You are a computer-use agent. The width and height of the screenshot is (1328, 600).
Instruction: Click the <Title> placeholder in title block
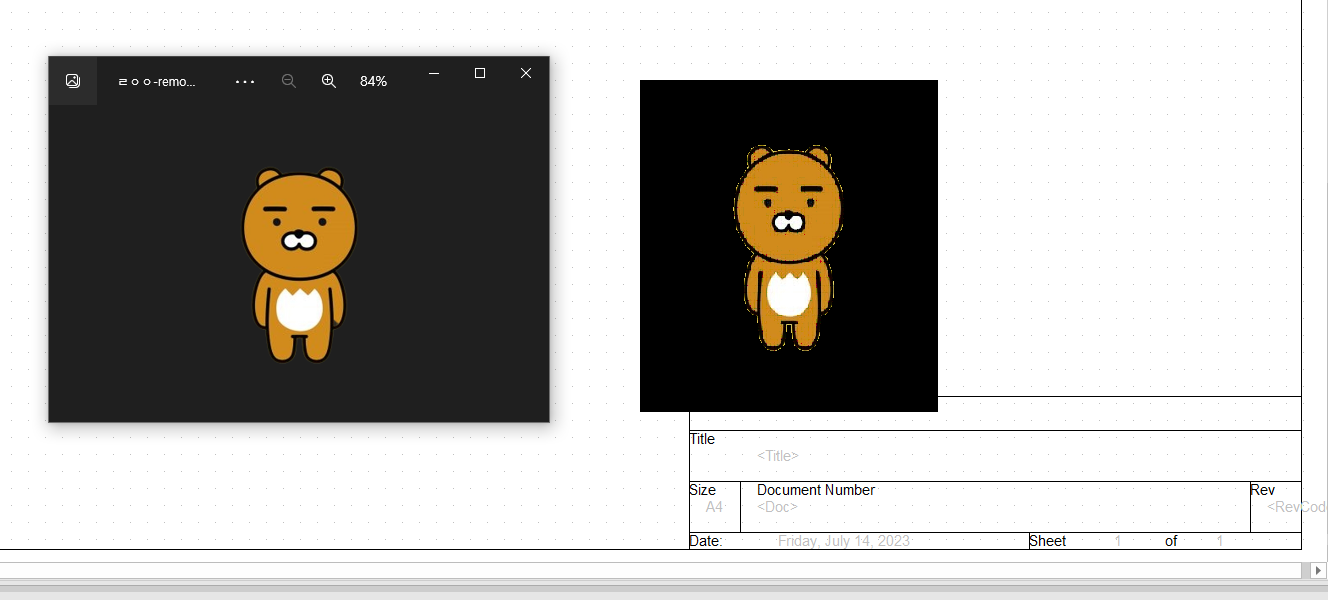[x=778, y=456]
